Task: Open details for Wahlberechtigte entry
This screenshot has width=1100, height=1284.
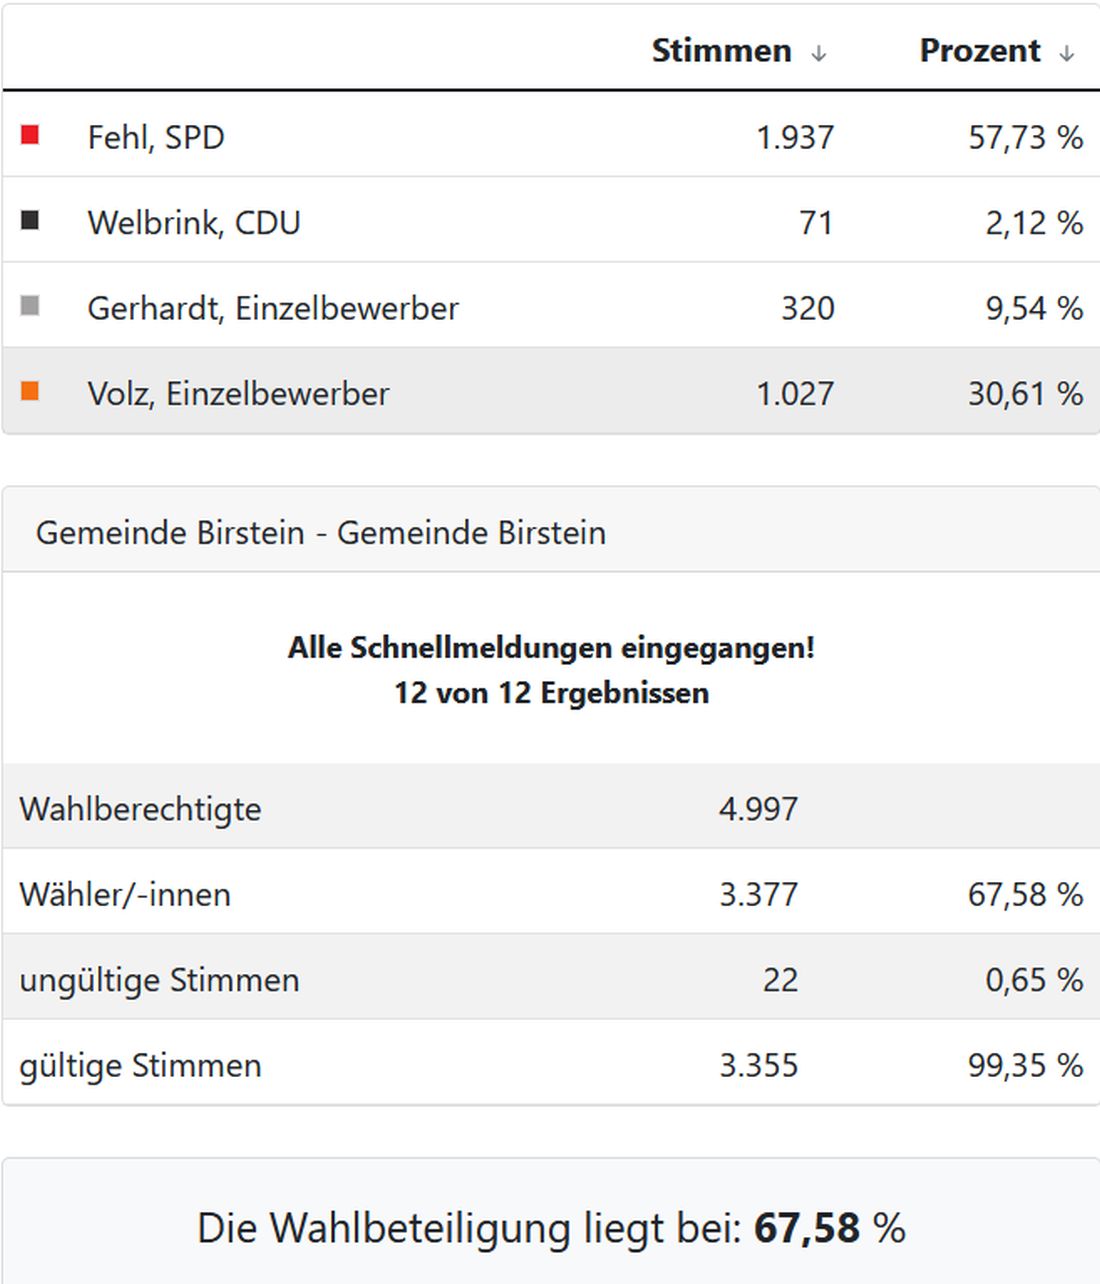Action: (400, 808)
